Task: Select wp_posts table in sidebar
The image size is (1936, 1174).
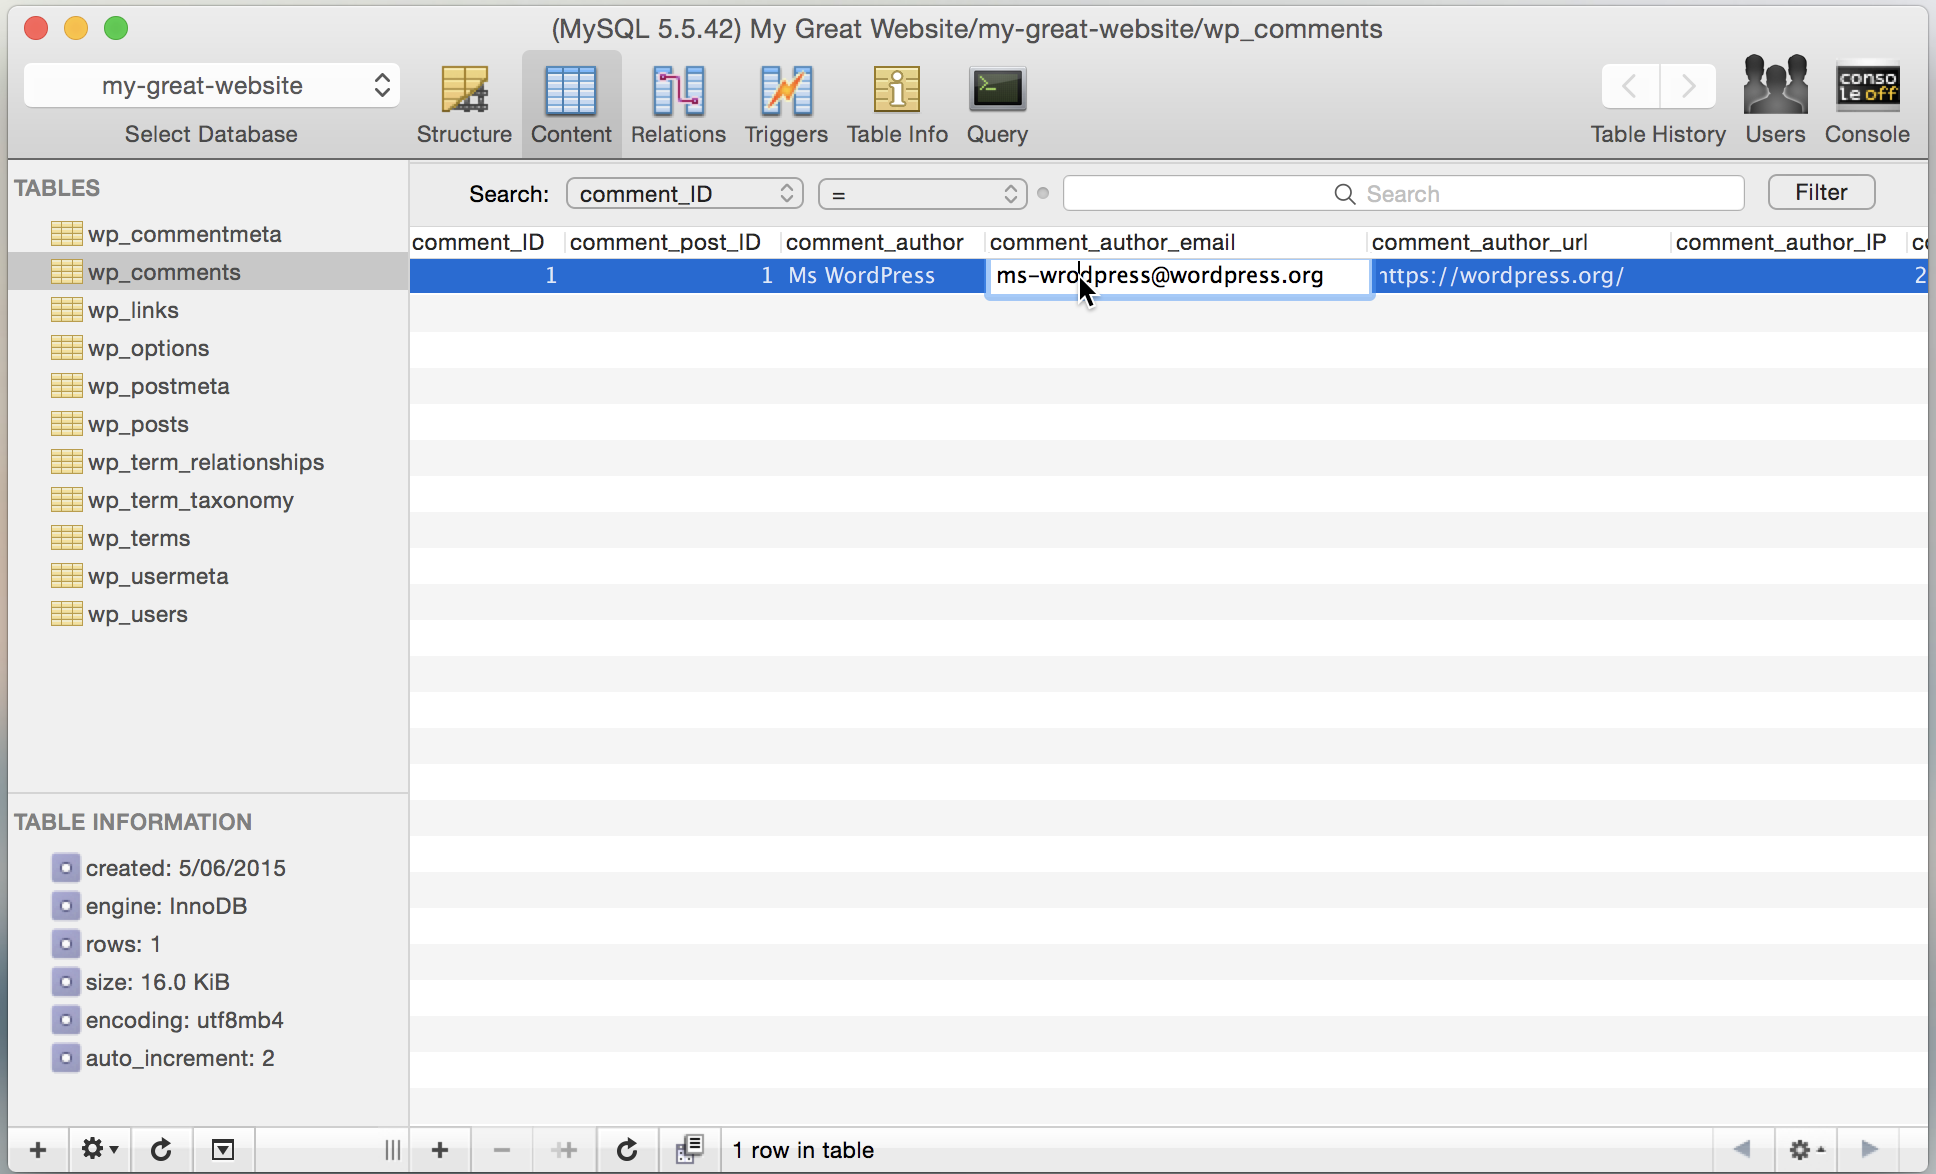Action: pyautogui.click(x=138, y=424)
